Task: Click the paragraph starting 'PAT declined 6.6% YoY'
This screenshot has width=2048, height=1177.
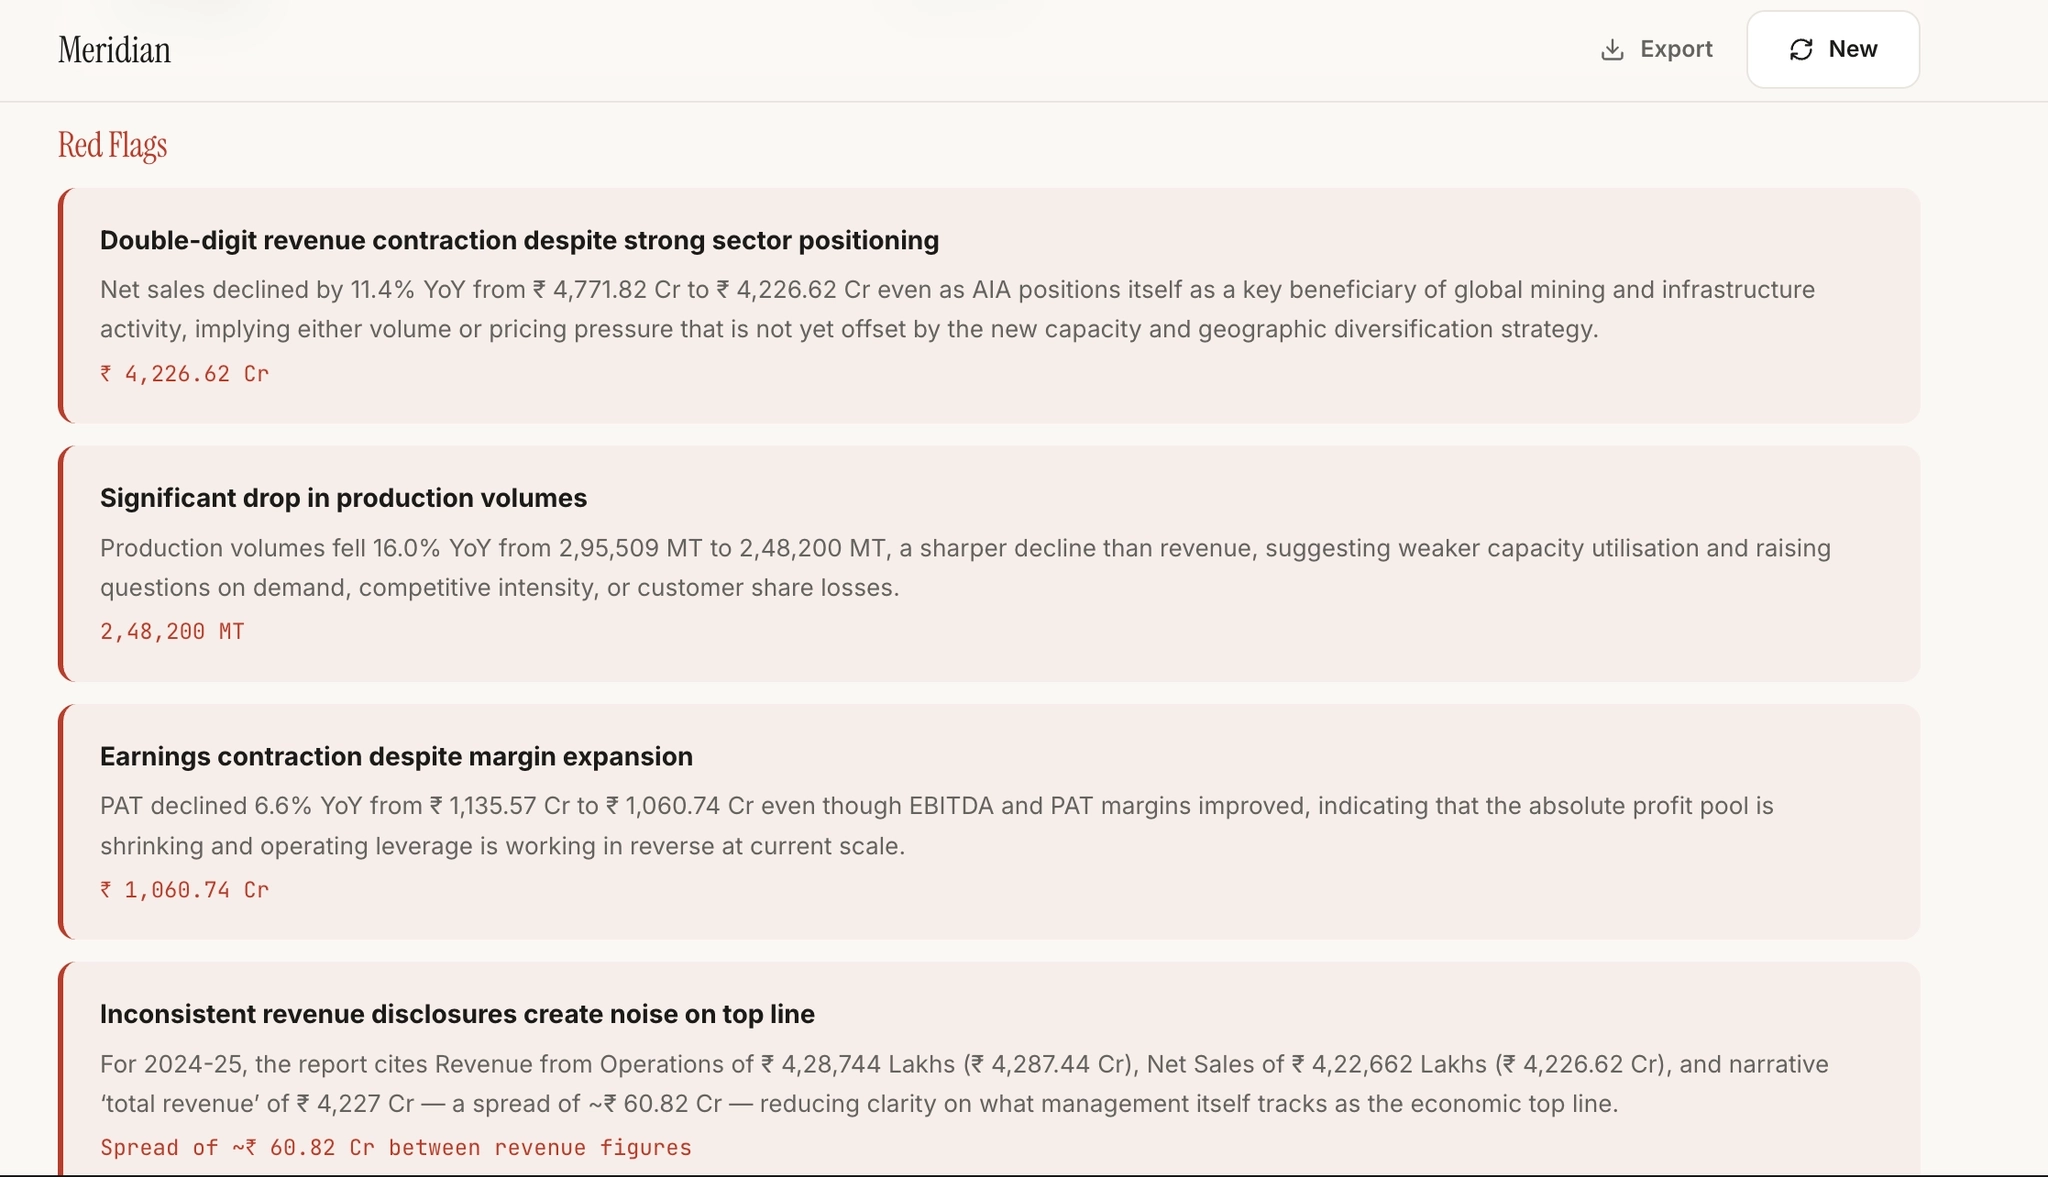Action: click(936, 826)
